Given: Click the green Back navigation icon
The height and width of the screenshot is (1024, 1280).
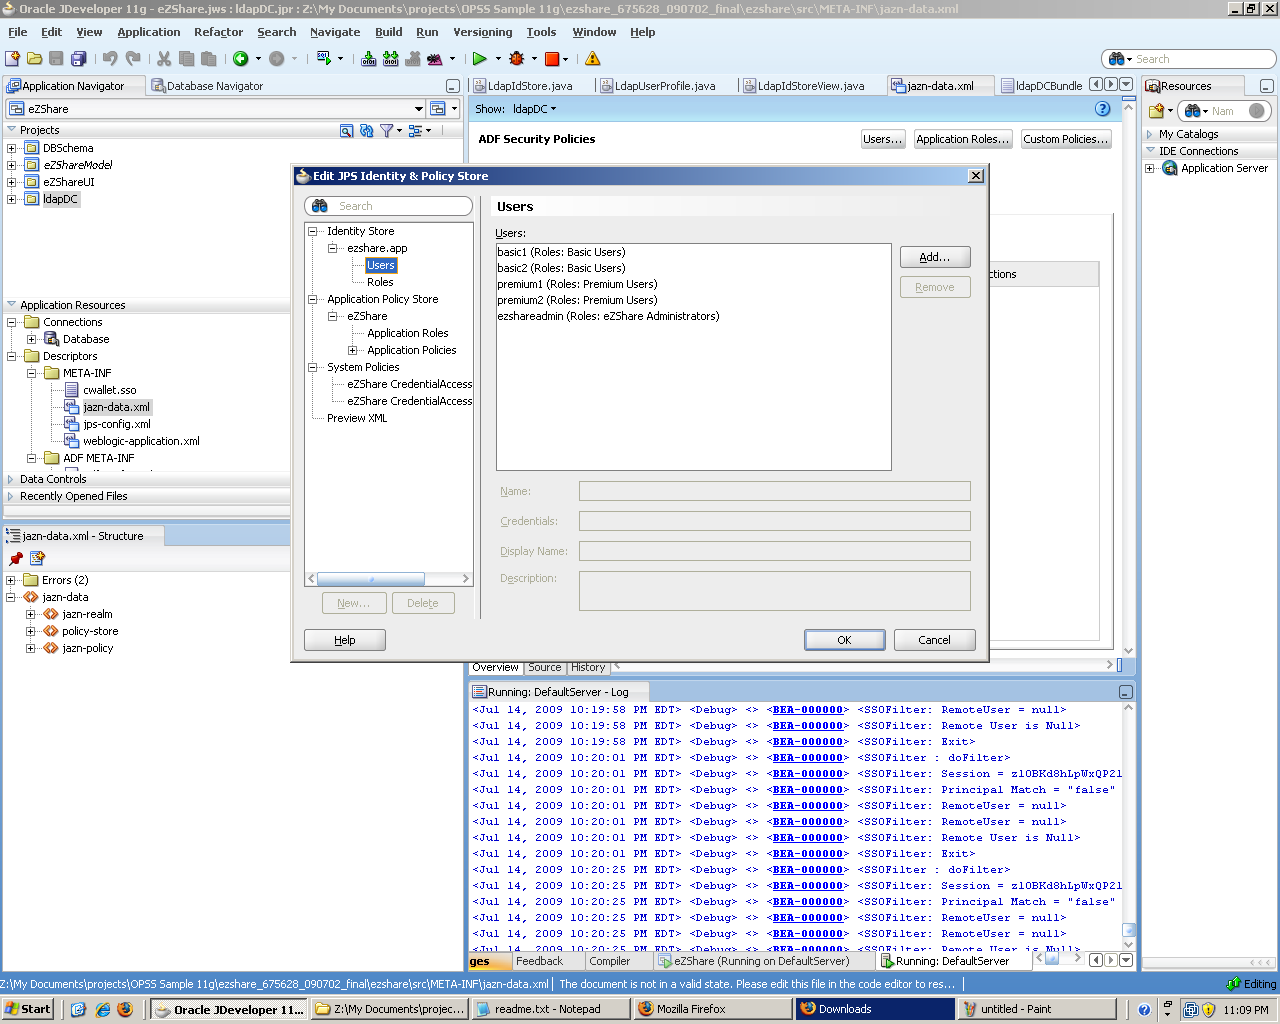Looking at the screenshot, I should [x=241, y=59].
